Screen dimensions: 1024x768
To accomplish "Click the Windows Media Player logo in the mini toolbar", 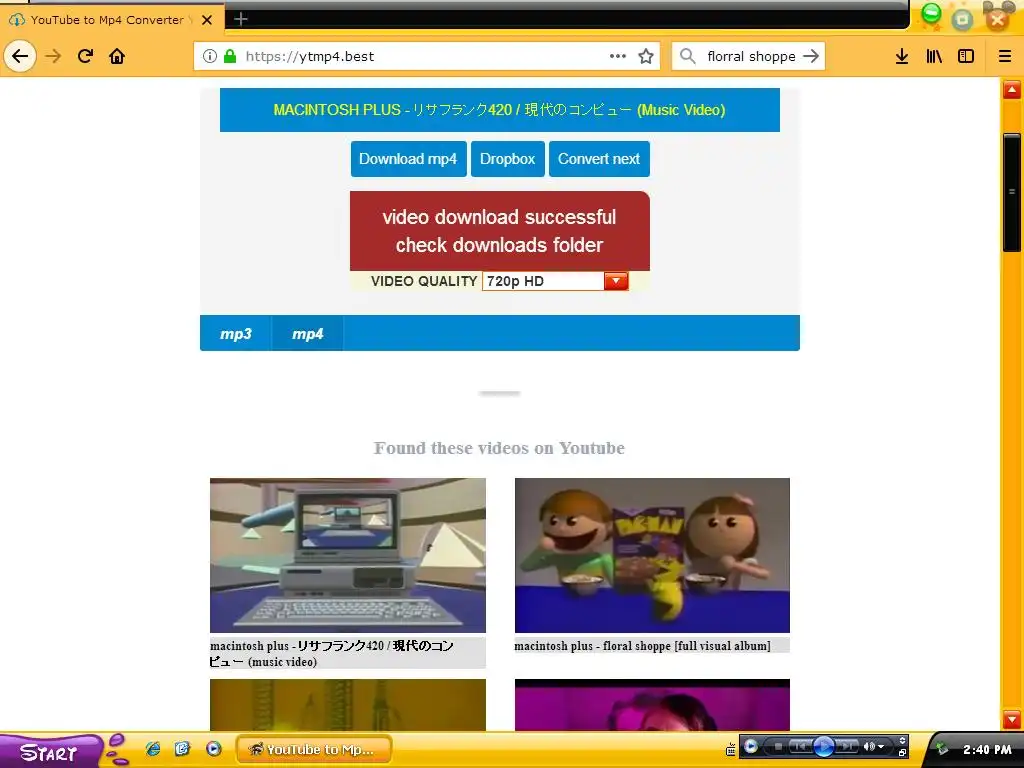I will (x=751, y=746).
